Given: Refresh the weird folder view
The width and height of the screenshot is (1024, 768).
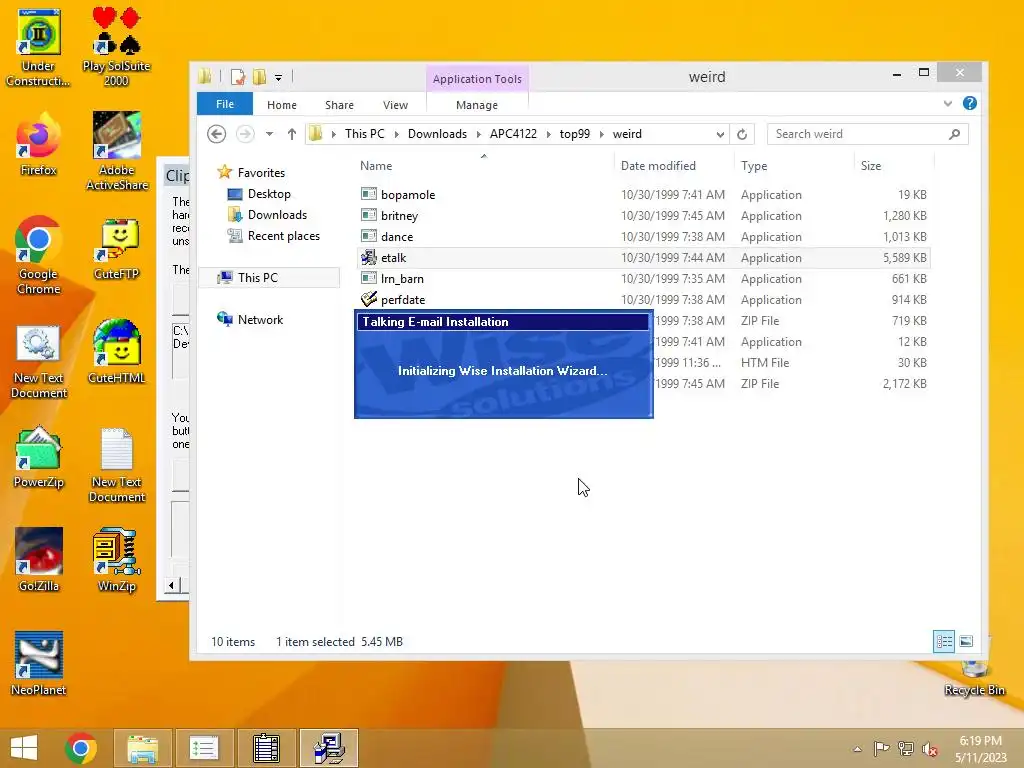Looking at the screenshot, I should 742,134.
